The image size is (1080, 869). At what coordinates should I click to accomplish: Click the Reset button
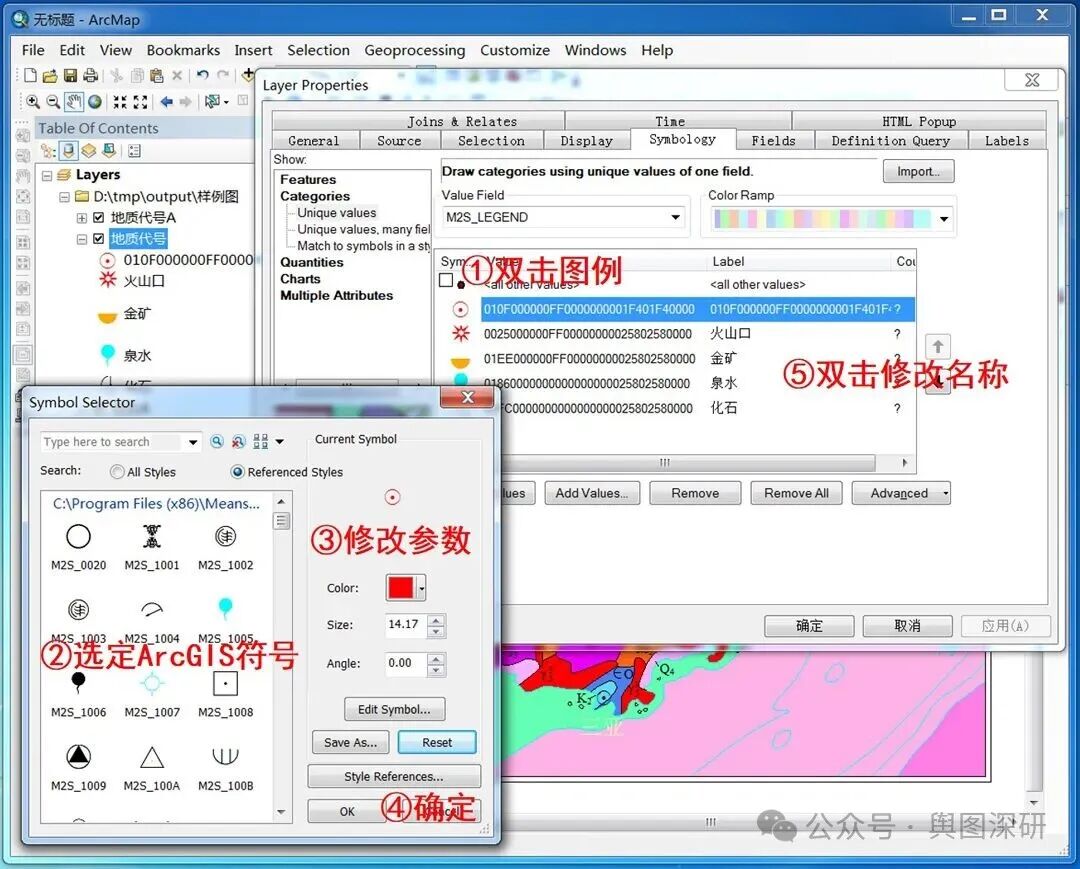pyautogui.click(x=437, y=742)
